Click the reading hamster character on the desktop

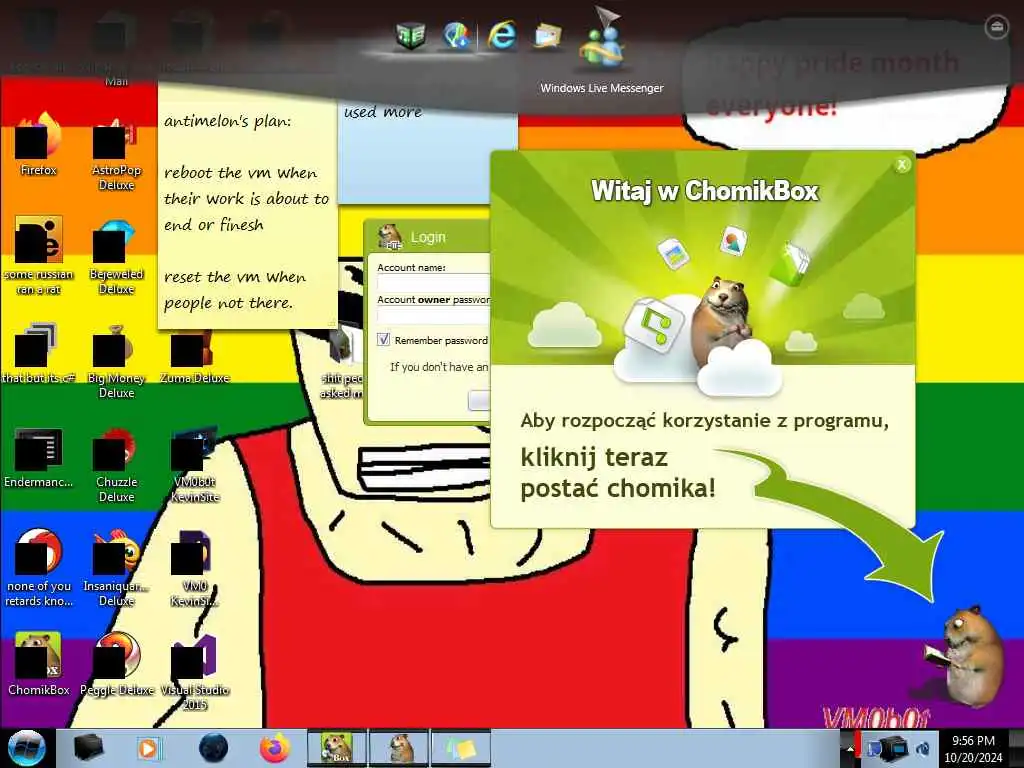click(x=965, y=655)
